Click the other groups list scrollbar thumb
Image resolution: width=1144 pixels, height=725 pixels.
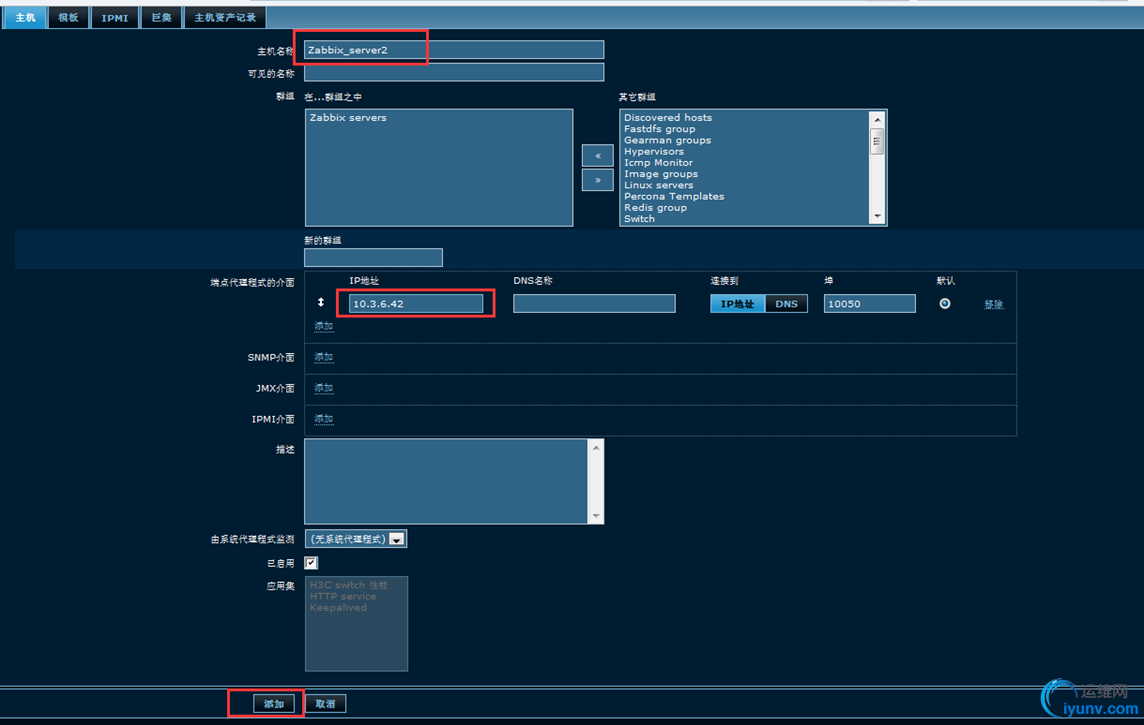click(x=877, y=141)
